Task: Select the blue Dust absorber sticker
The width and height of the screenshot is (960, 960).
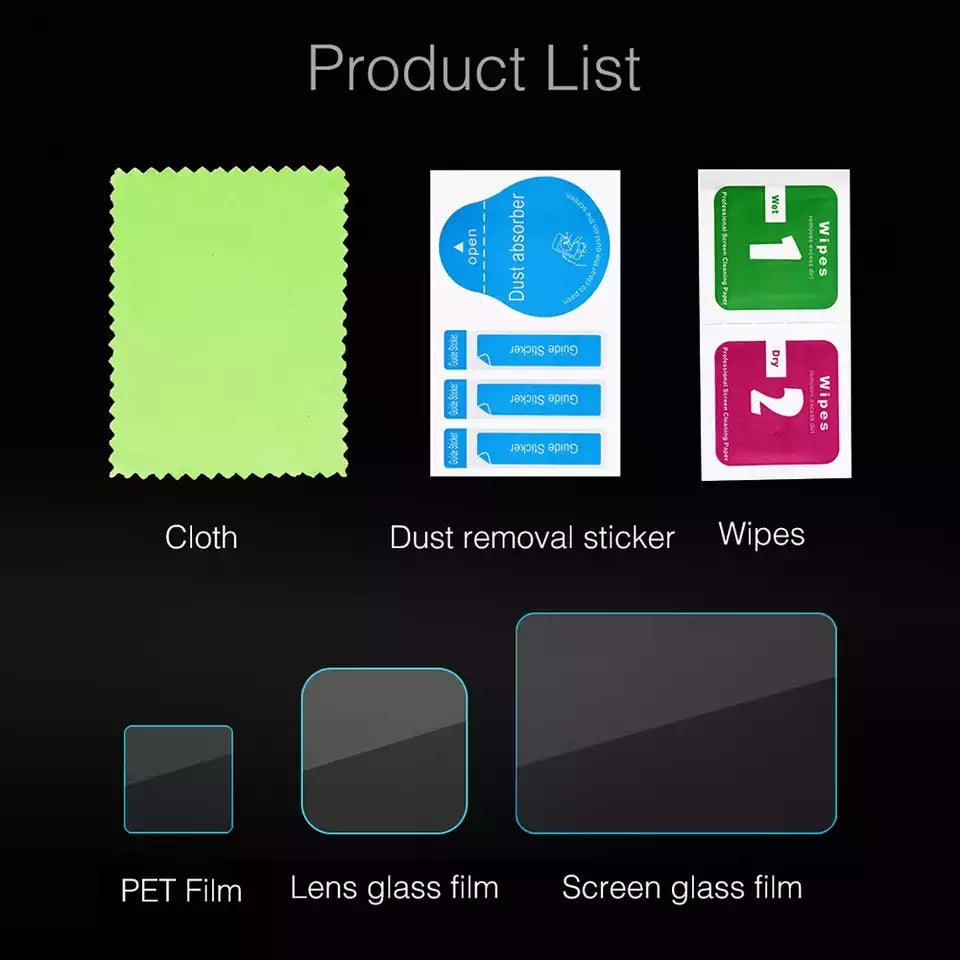Action: [524, 247]
